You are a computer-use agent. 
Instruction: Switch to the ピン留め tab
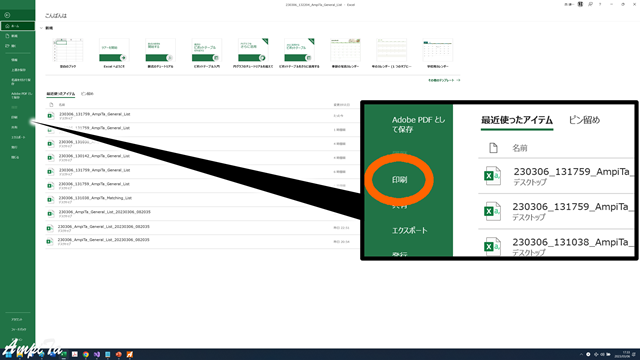[x=87, y=94]
